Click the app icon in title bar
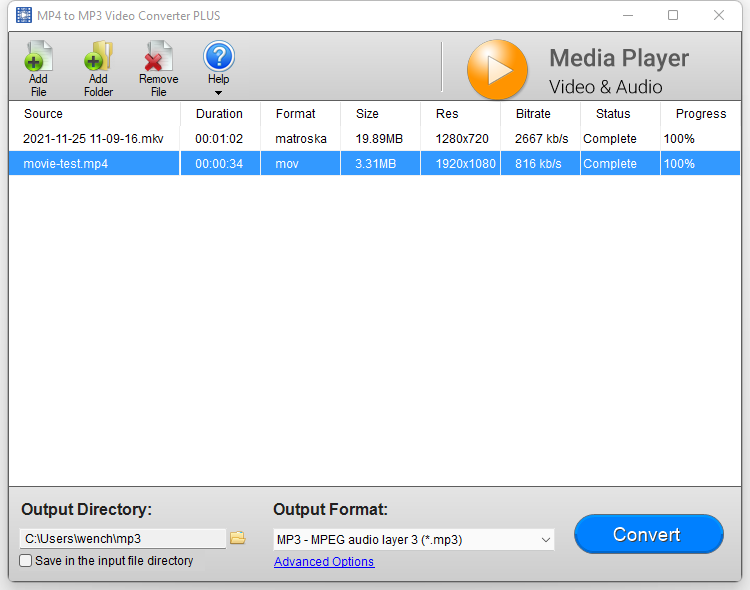Viewport: 750px width, 590px height. click(24, 15)
